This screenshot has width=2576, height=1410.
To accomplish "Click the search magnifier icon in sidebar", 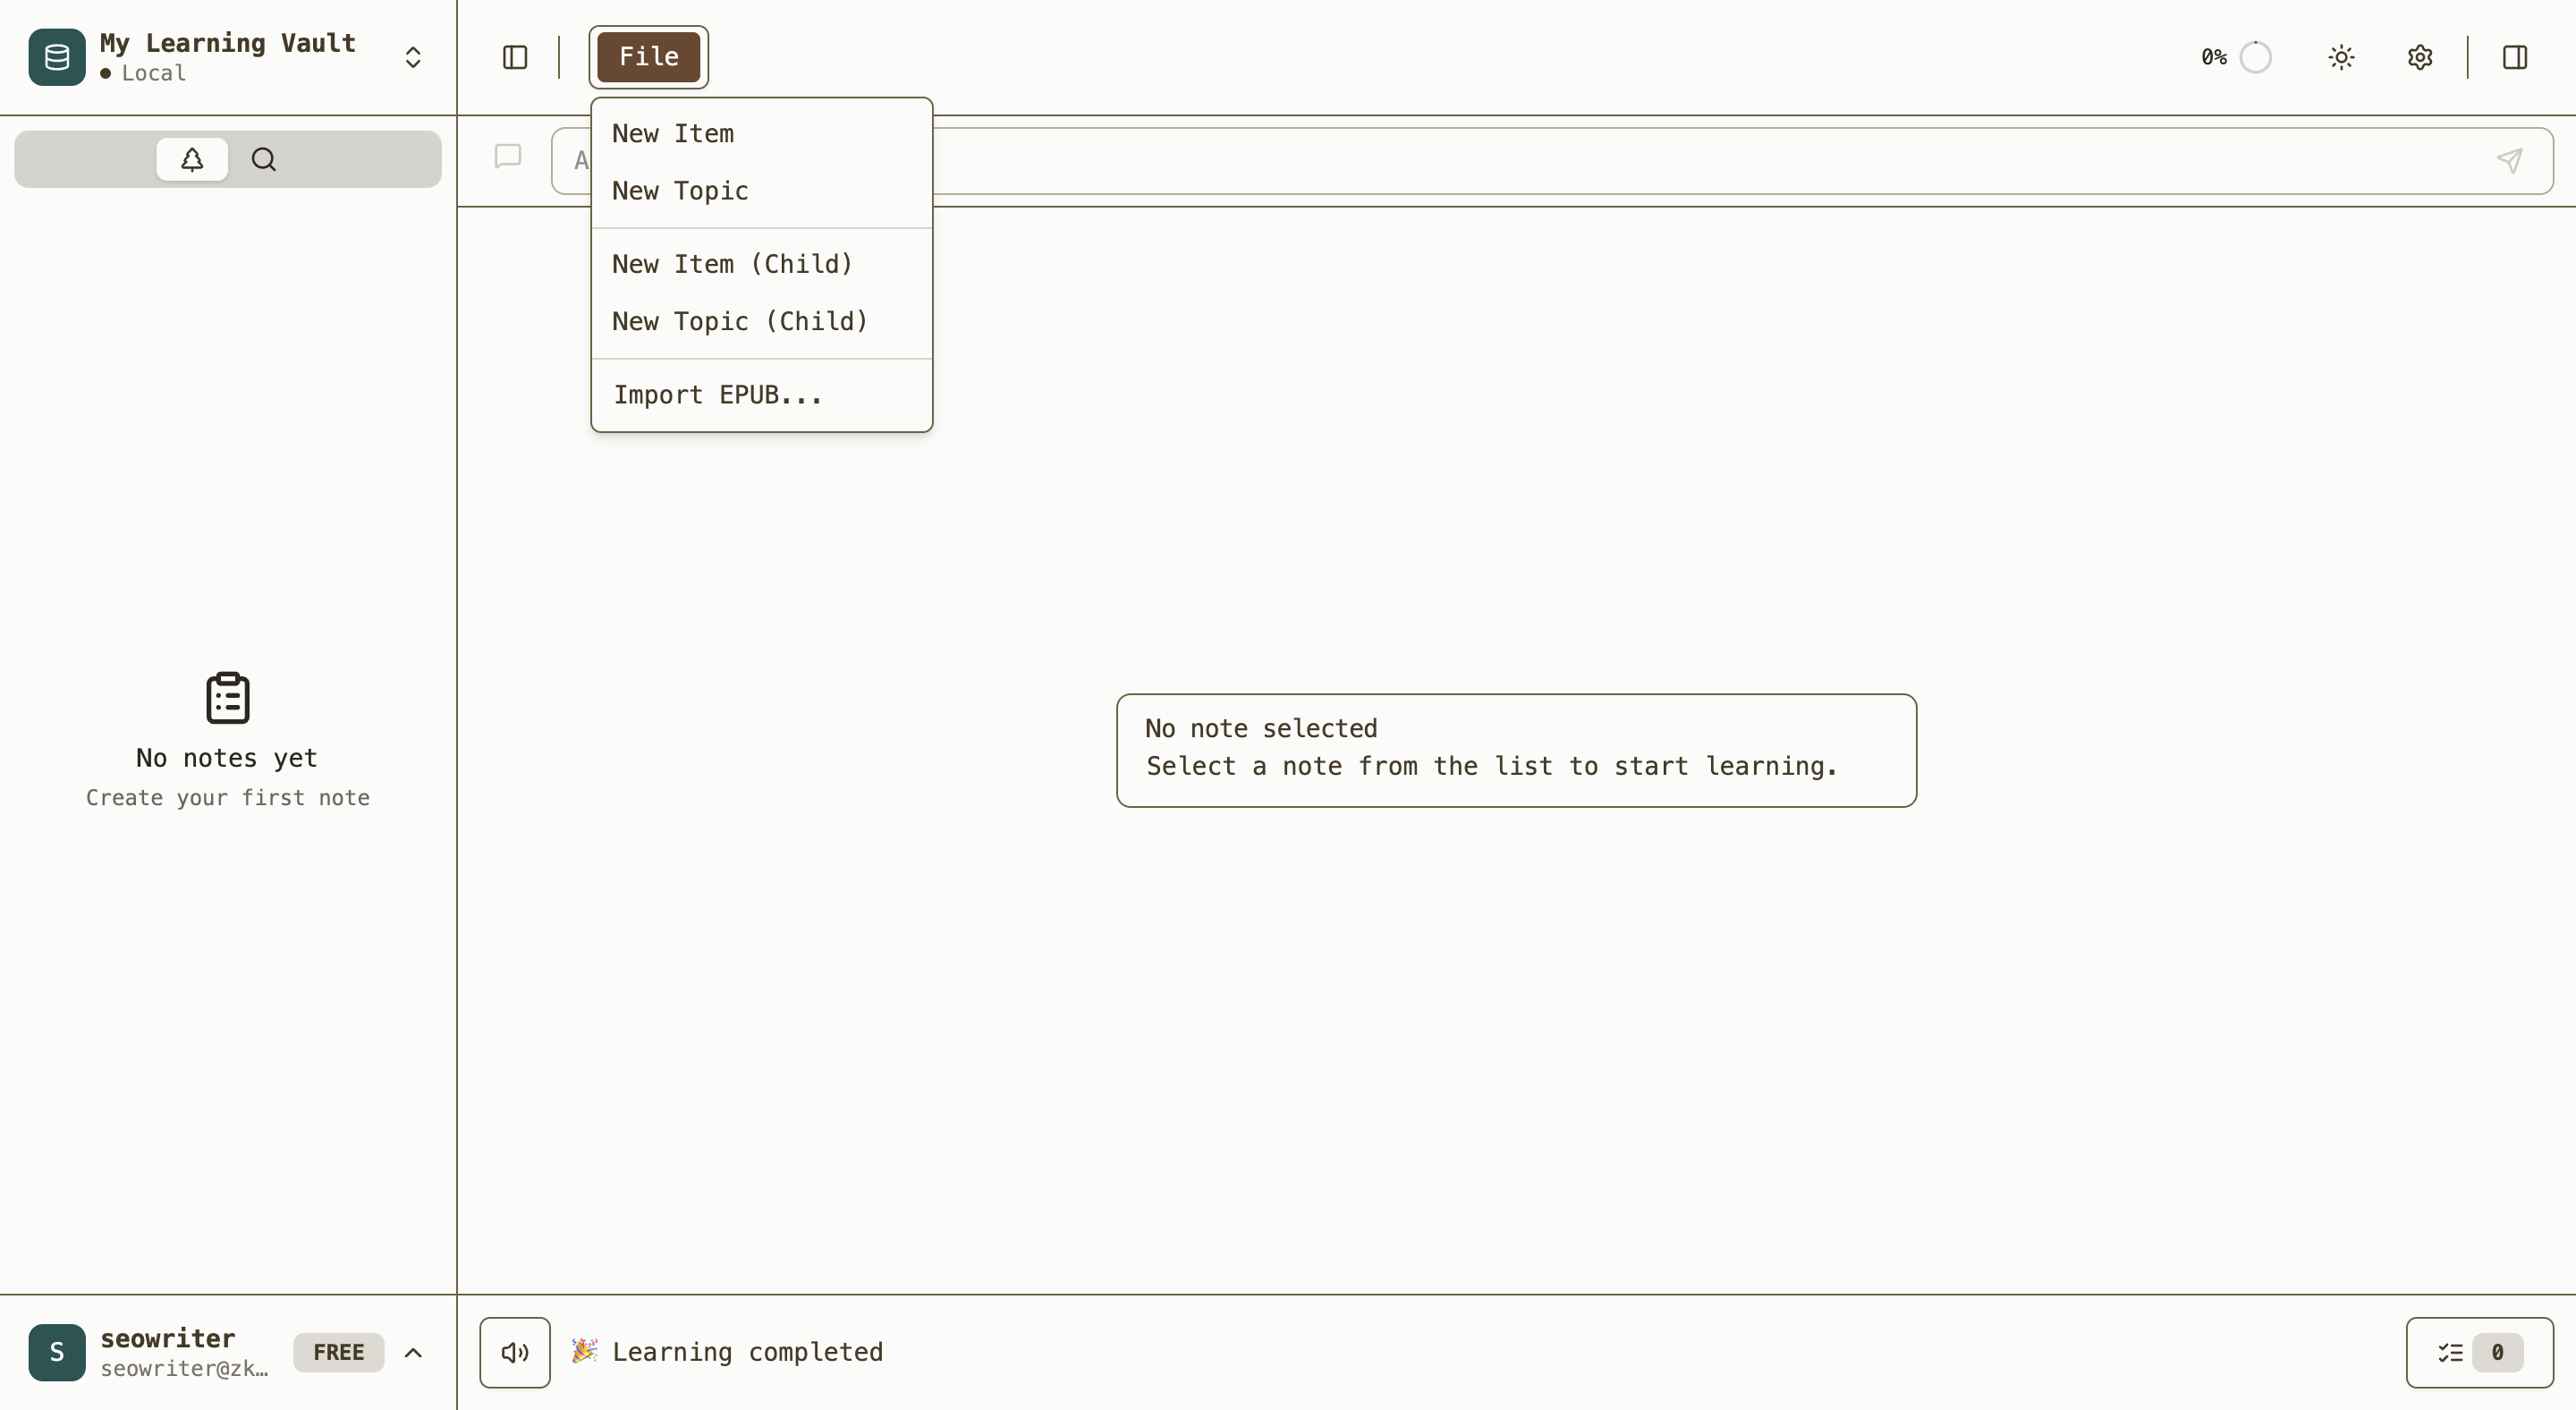I will point(264,159).
